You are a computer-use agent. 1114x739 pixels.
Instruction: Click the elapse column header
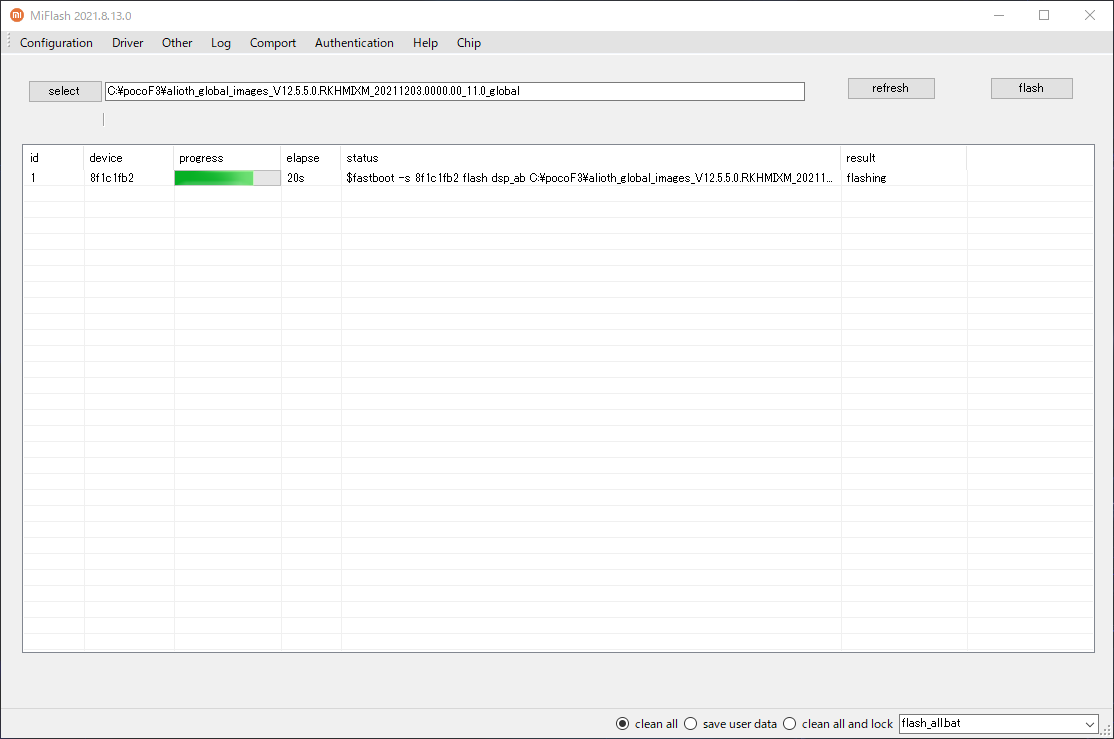(x=311, y=158)
